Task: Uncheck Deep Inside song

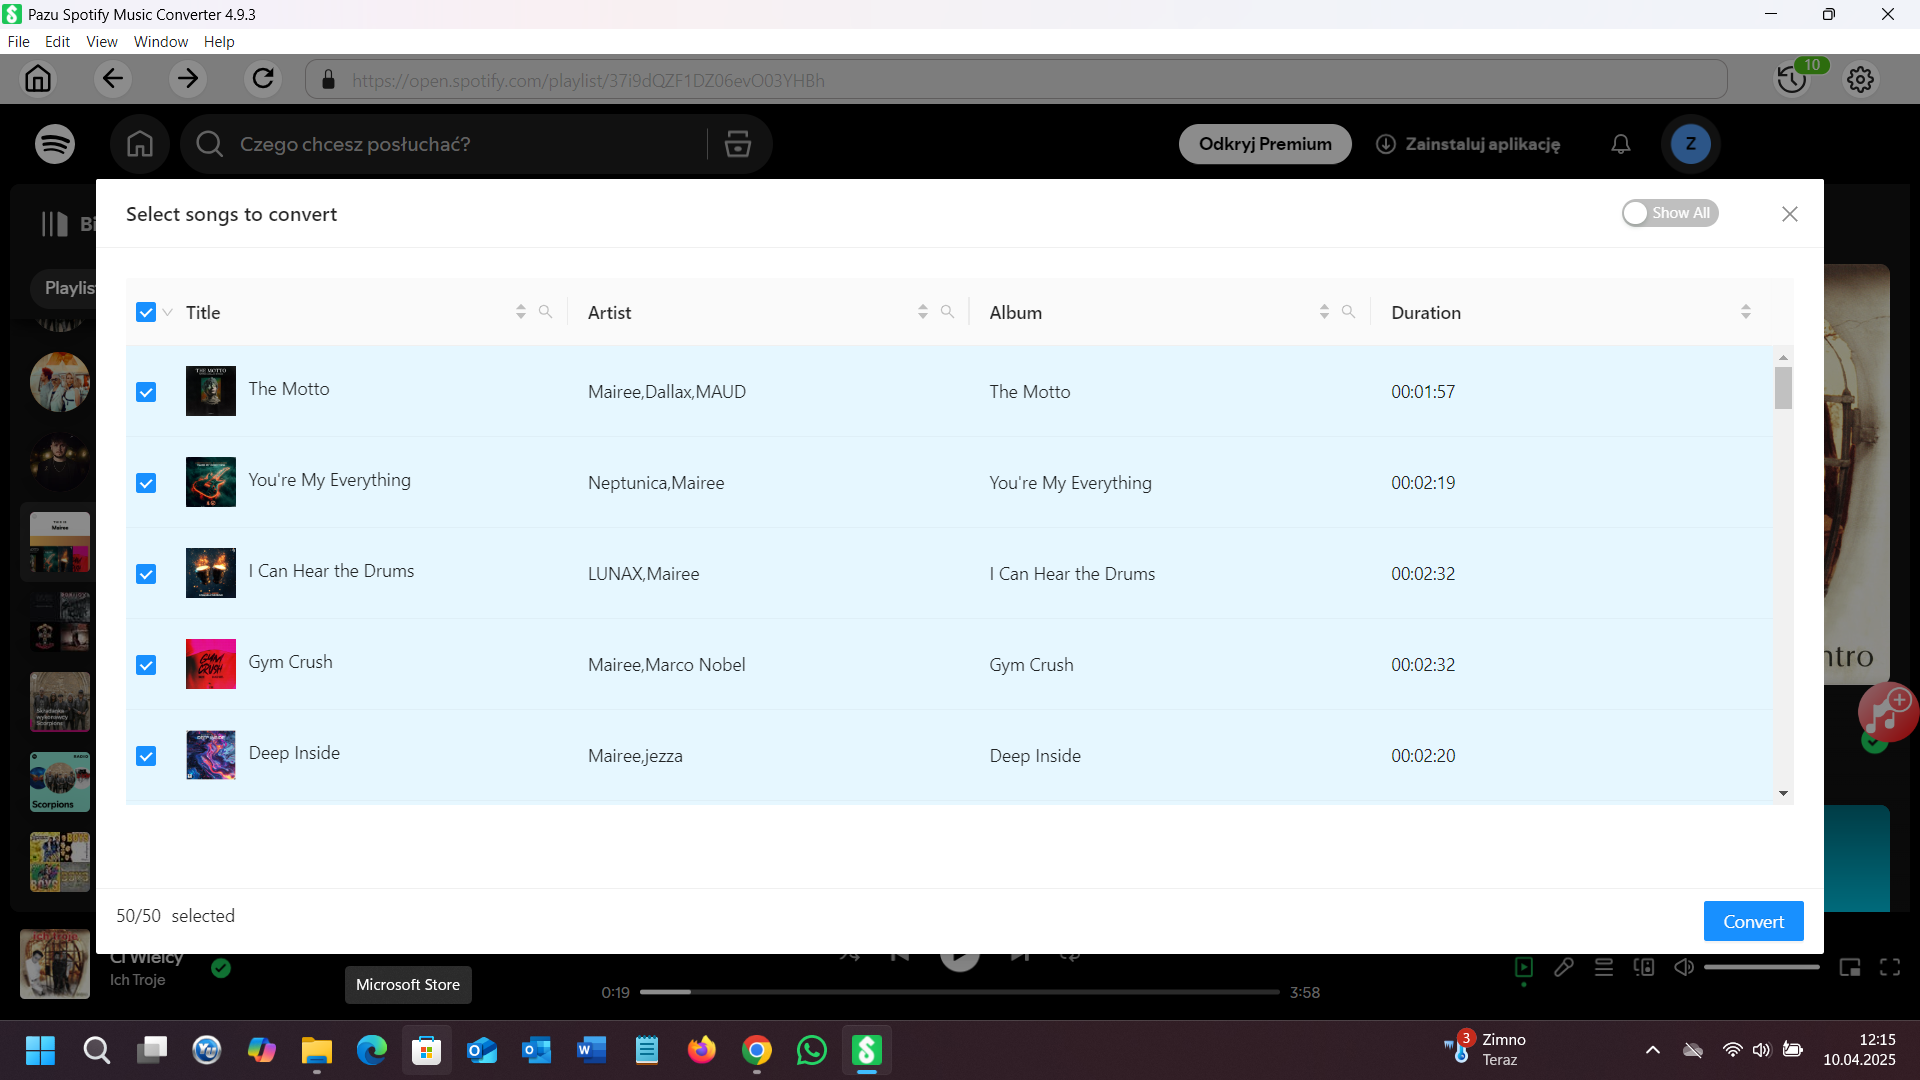Action: tap(146, 756)
